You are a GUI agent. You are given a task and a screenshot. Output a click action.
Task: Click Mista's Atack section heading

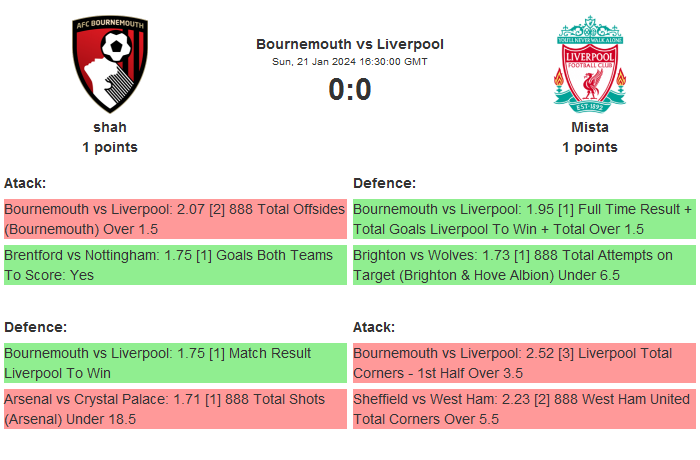(x=374, y=327)
